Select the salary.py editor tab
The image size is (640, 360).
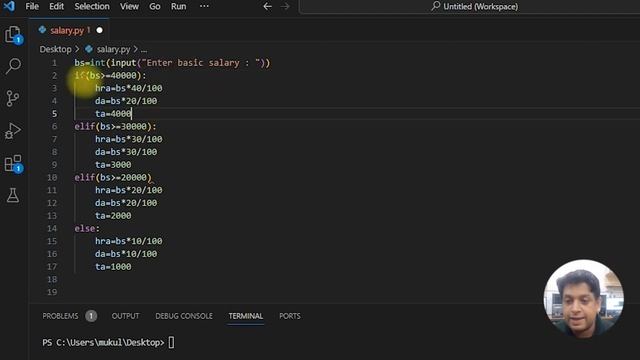pyautogui.click(x=69, y=30)
